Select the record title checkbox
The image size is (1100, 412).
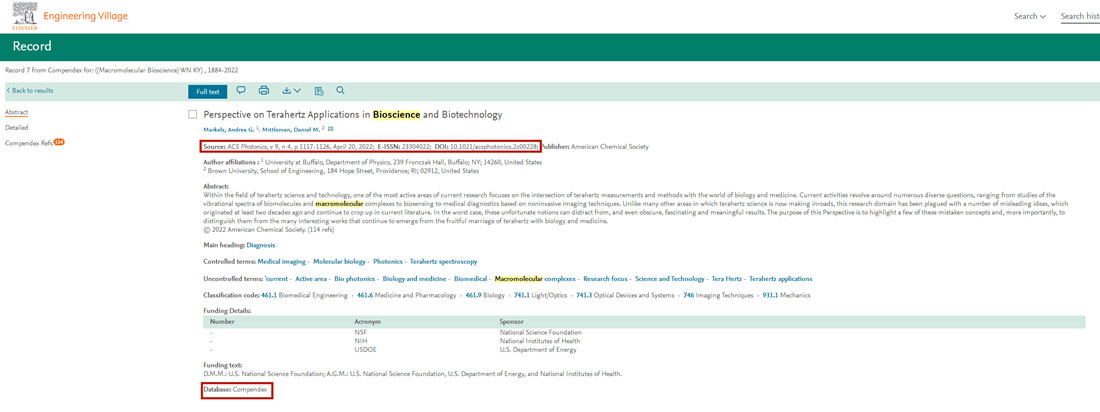[x=193, y=115]
